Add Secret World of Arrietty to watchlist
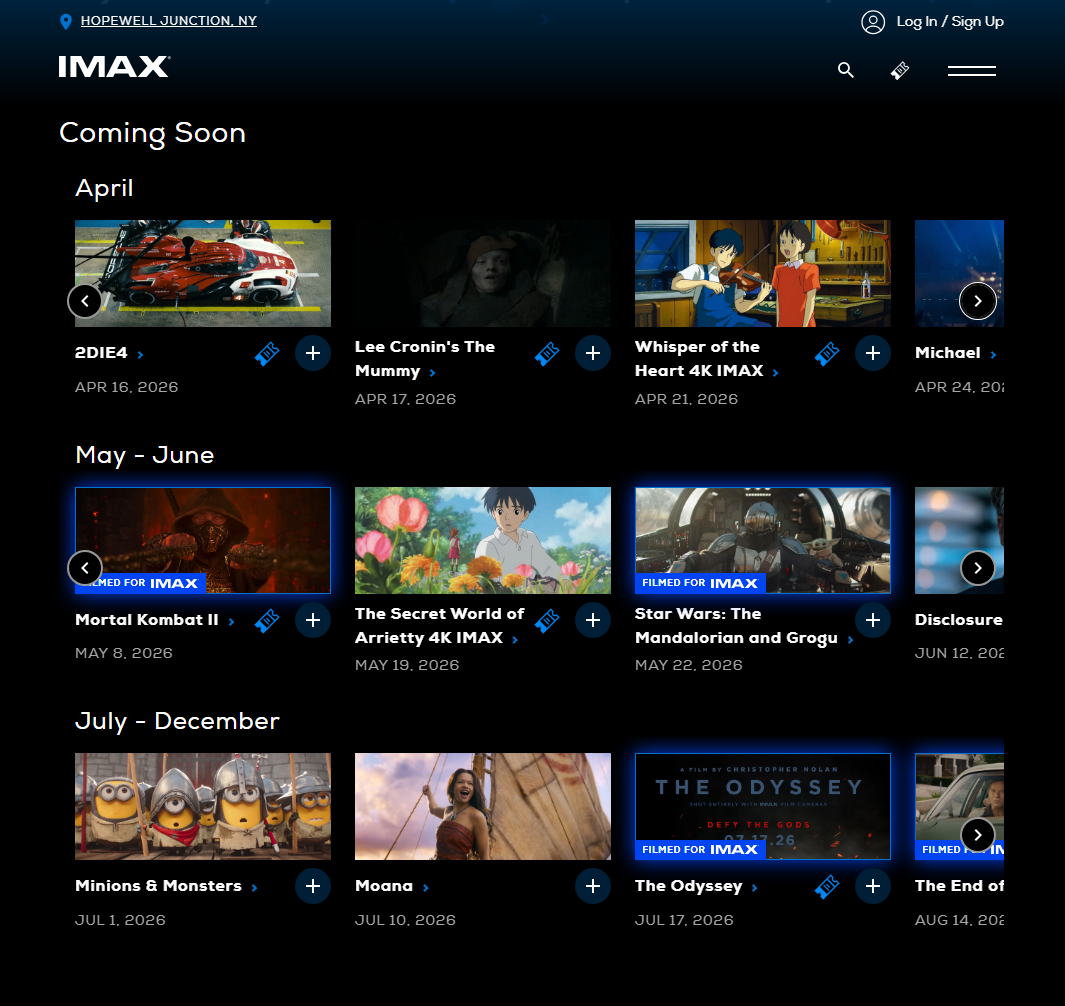The width and height of the screenshot is (1065, 1006). pyautogui.click(x=593, y=620)
